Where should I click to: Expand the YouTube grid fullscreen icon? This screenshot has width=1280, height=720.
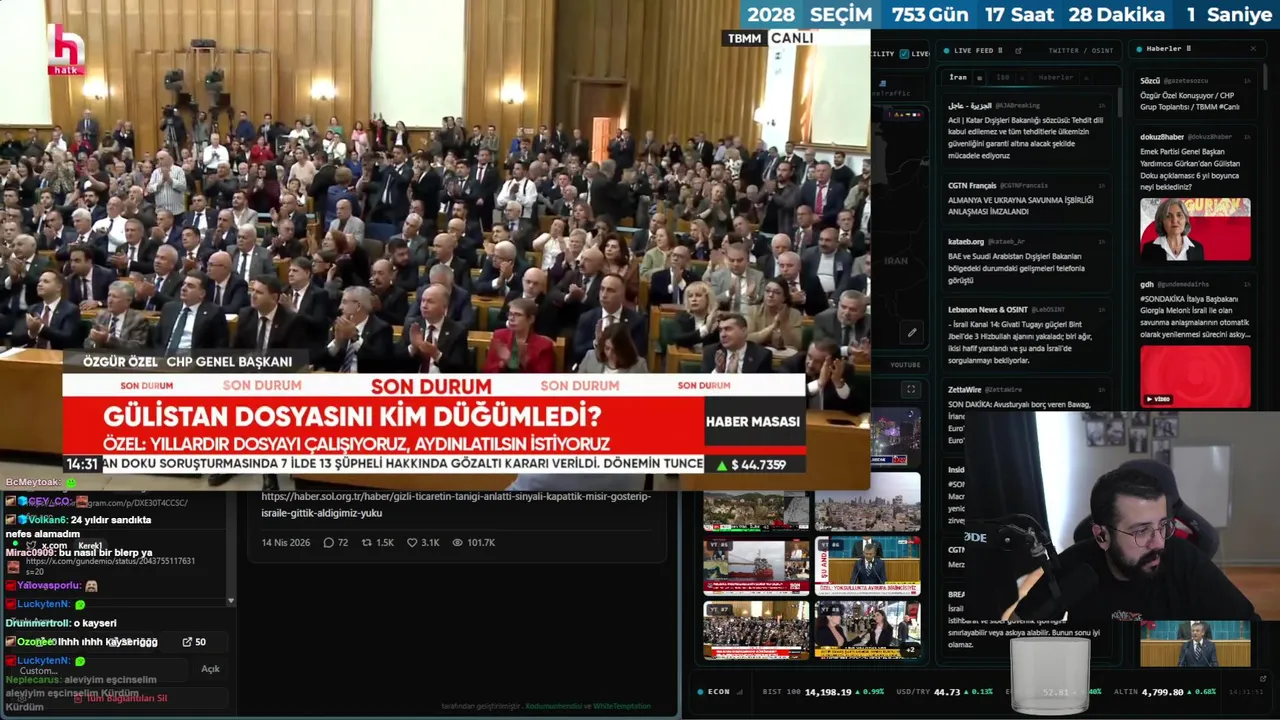tap(910, 389)
